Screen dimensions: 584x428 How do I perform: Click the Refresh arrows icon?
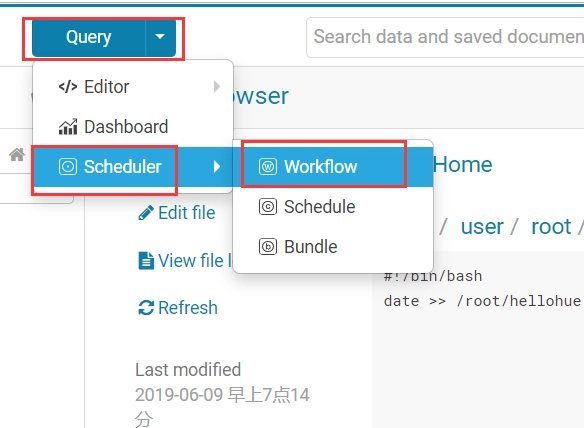(146, 308)
